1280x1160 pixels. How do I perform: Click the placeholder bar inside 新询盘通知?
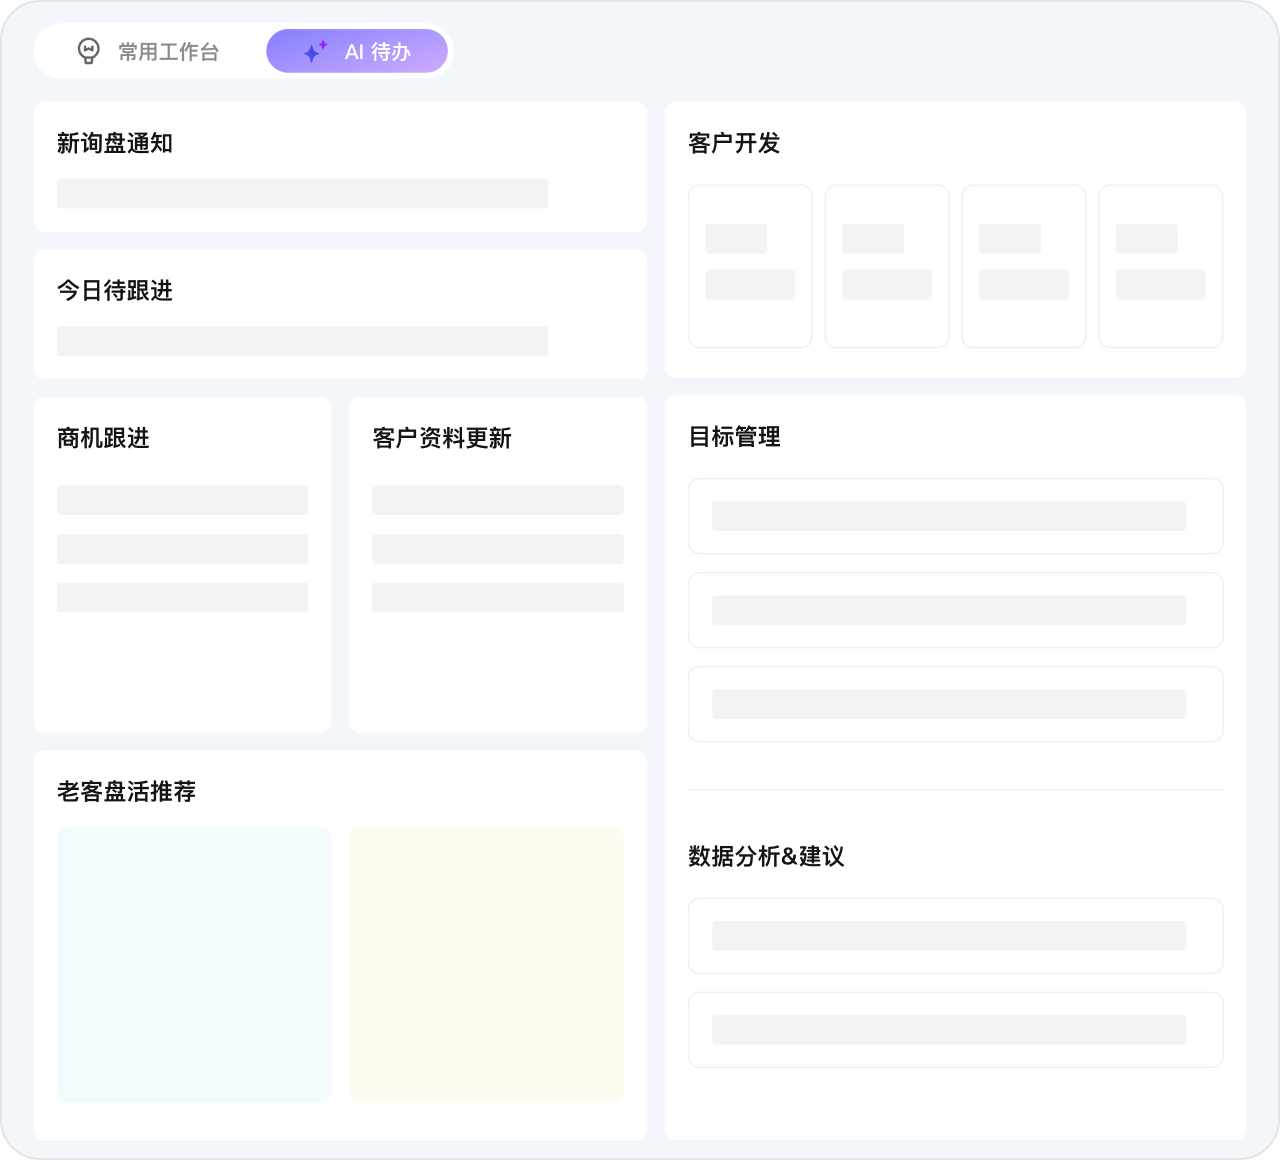(x=302, y=194)
